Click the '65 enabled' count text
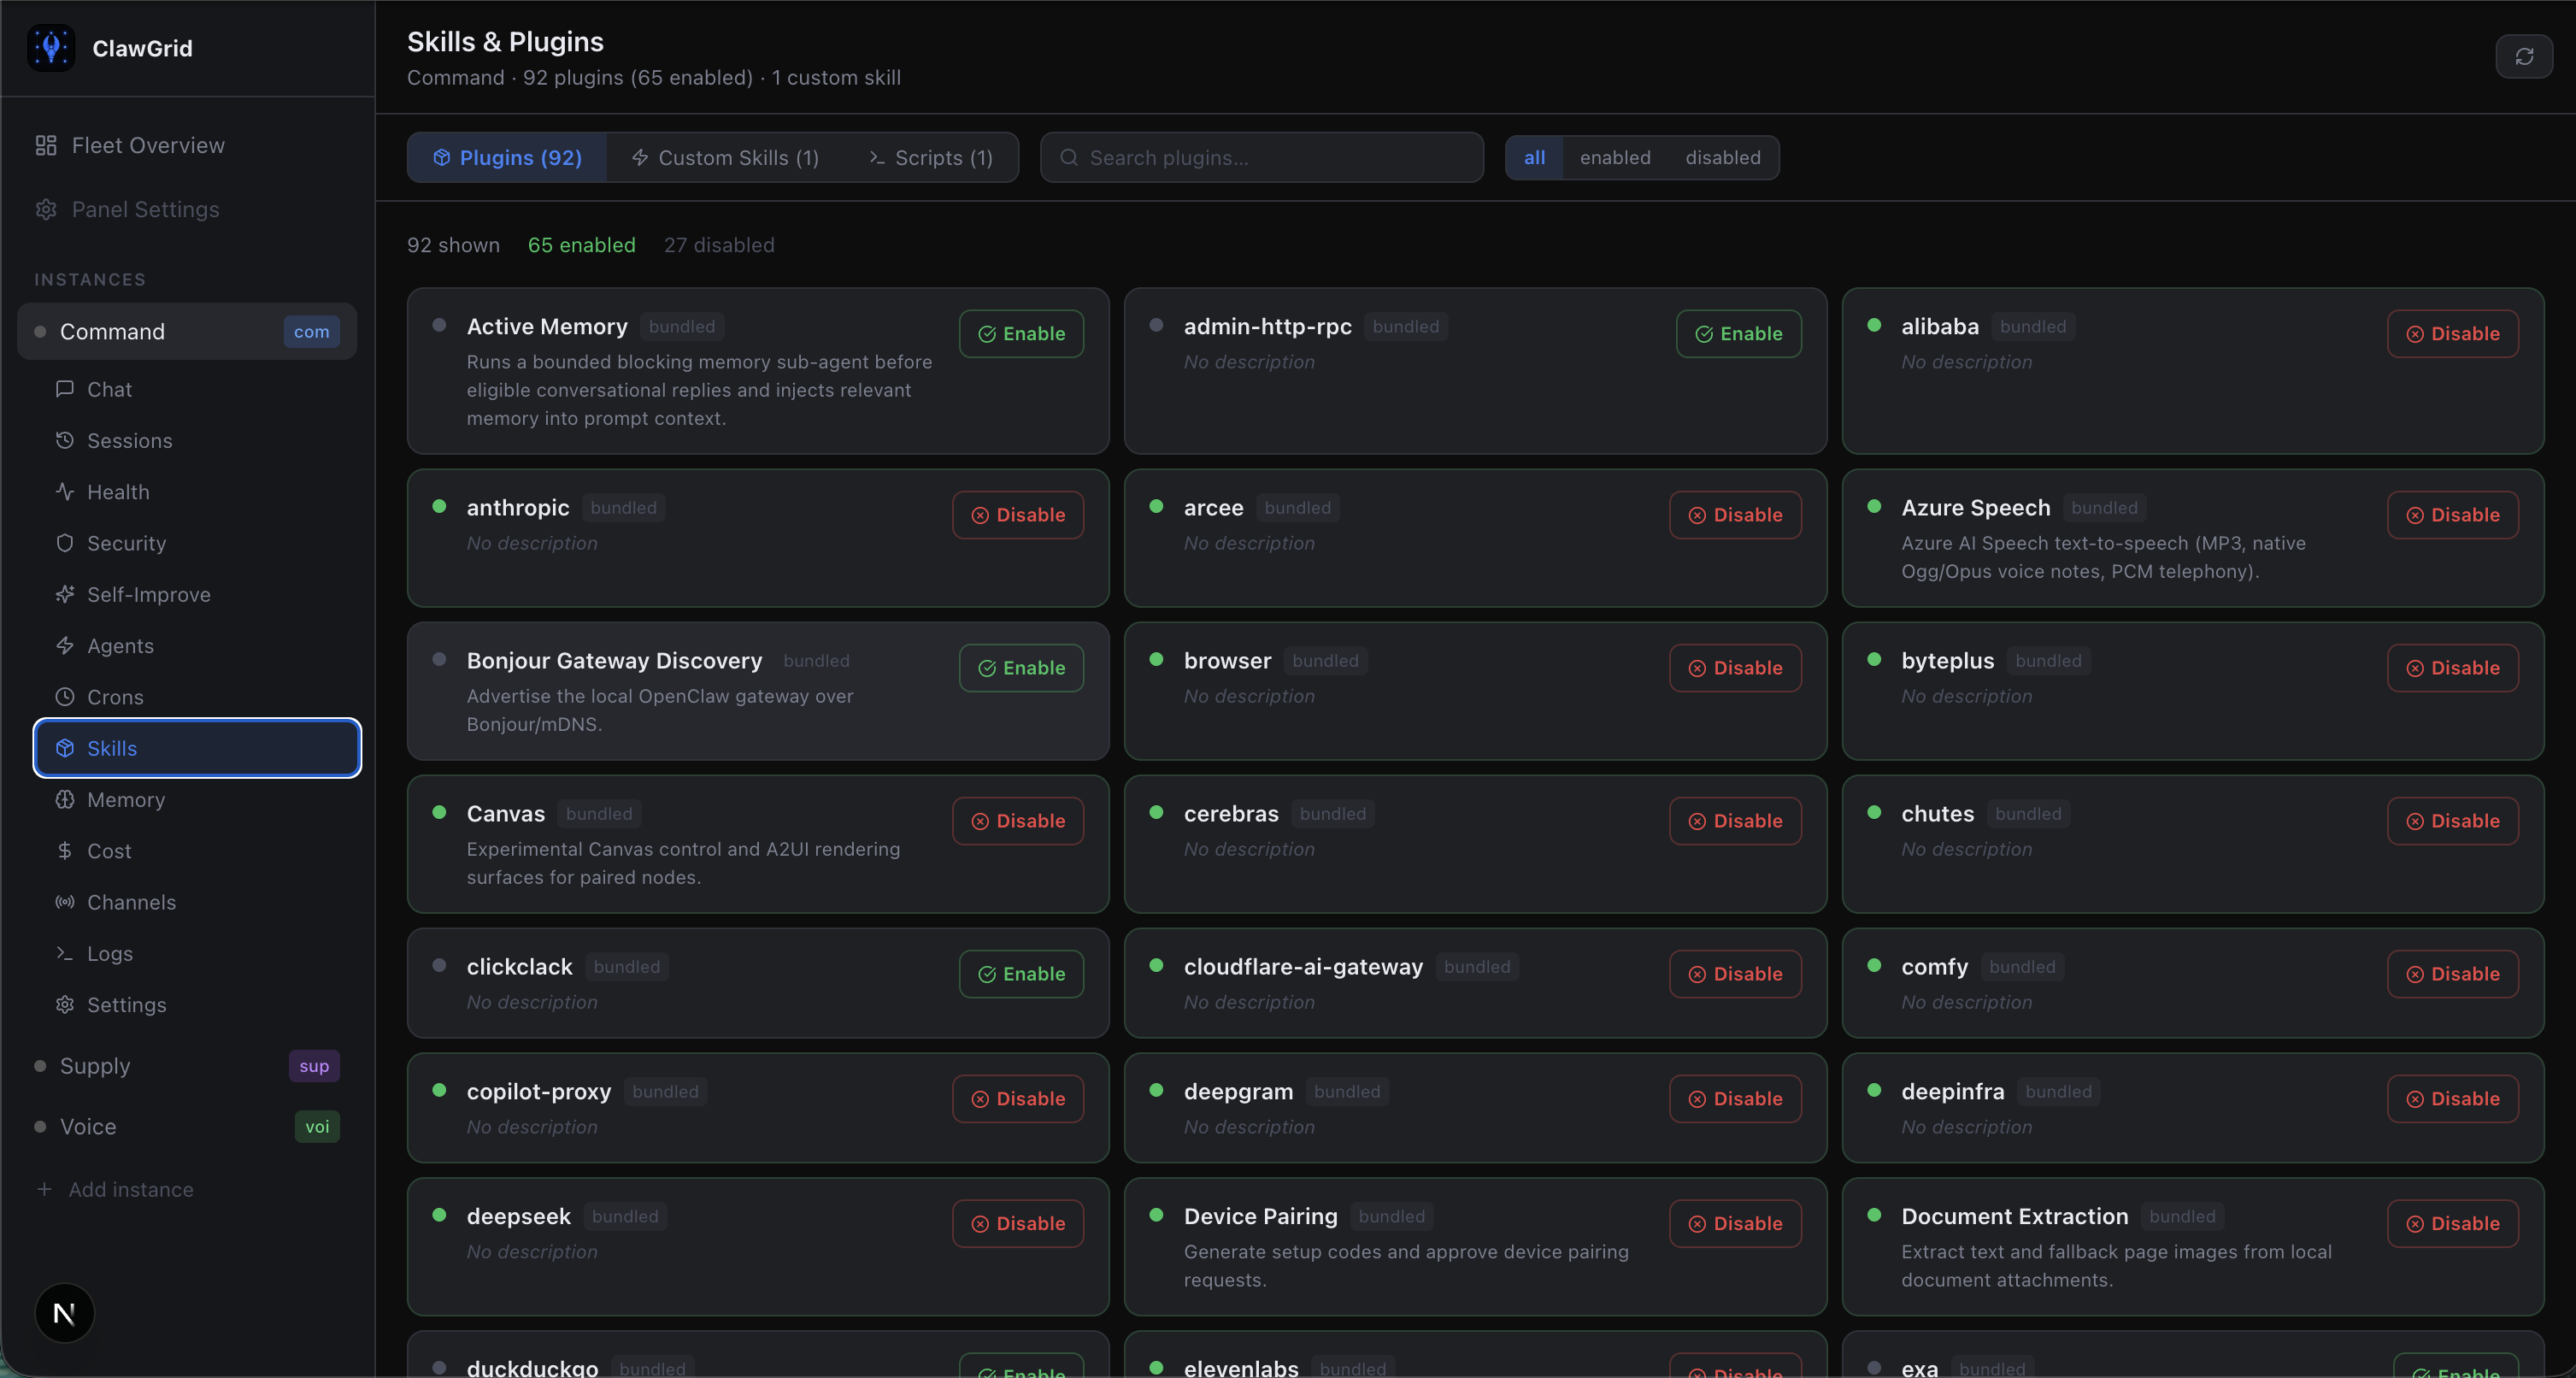2576x1378 pixels. pos(581,245)
